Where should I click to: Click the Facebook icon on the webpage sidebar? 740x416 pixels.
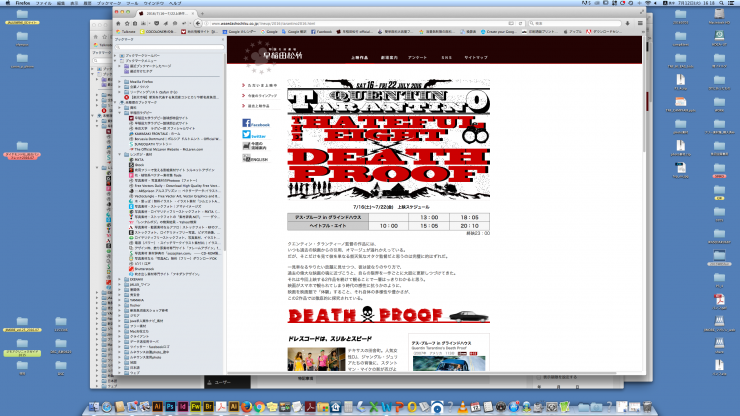pyautogui.click(x=247, y=124)
